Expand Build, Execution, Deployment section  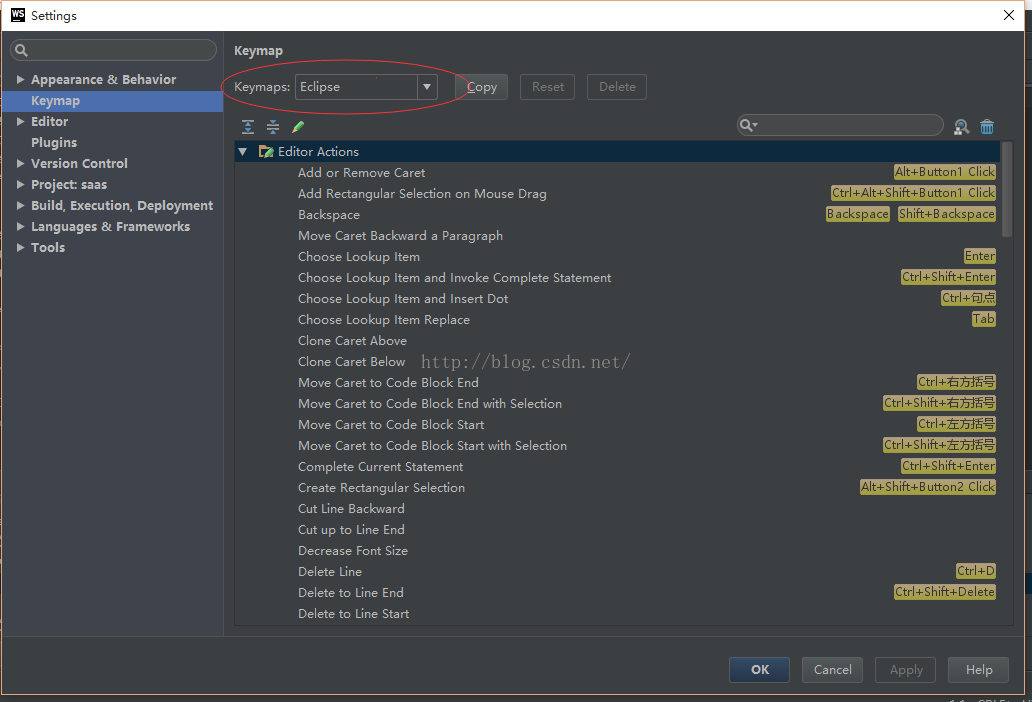pos(20,205)
